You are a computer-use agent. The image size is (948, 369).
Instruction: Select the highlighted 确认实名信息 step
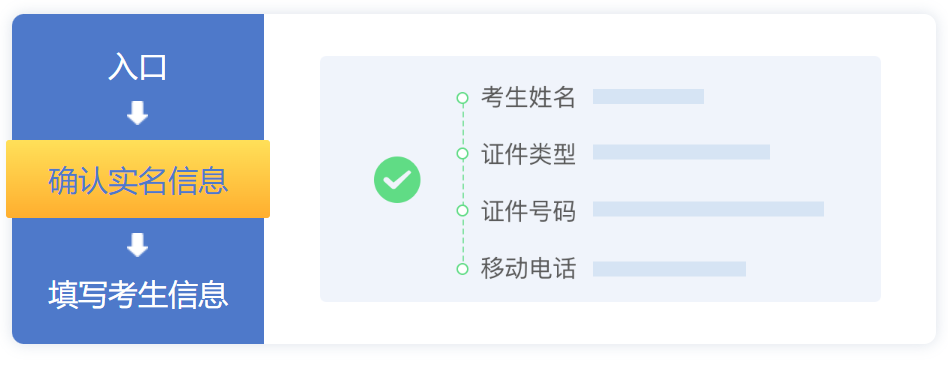[138, 179]
